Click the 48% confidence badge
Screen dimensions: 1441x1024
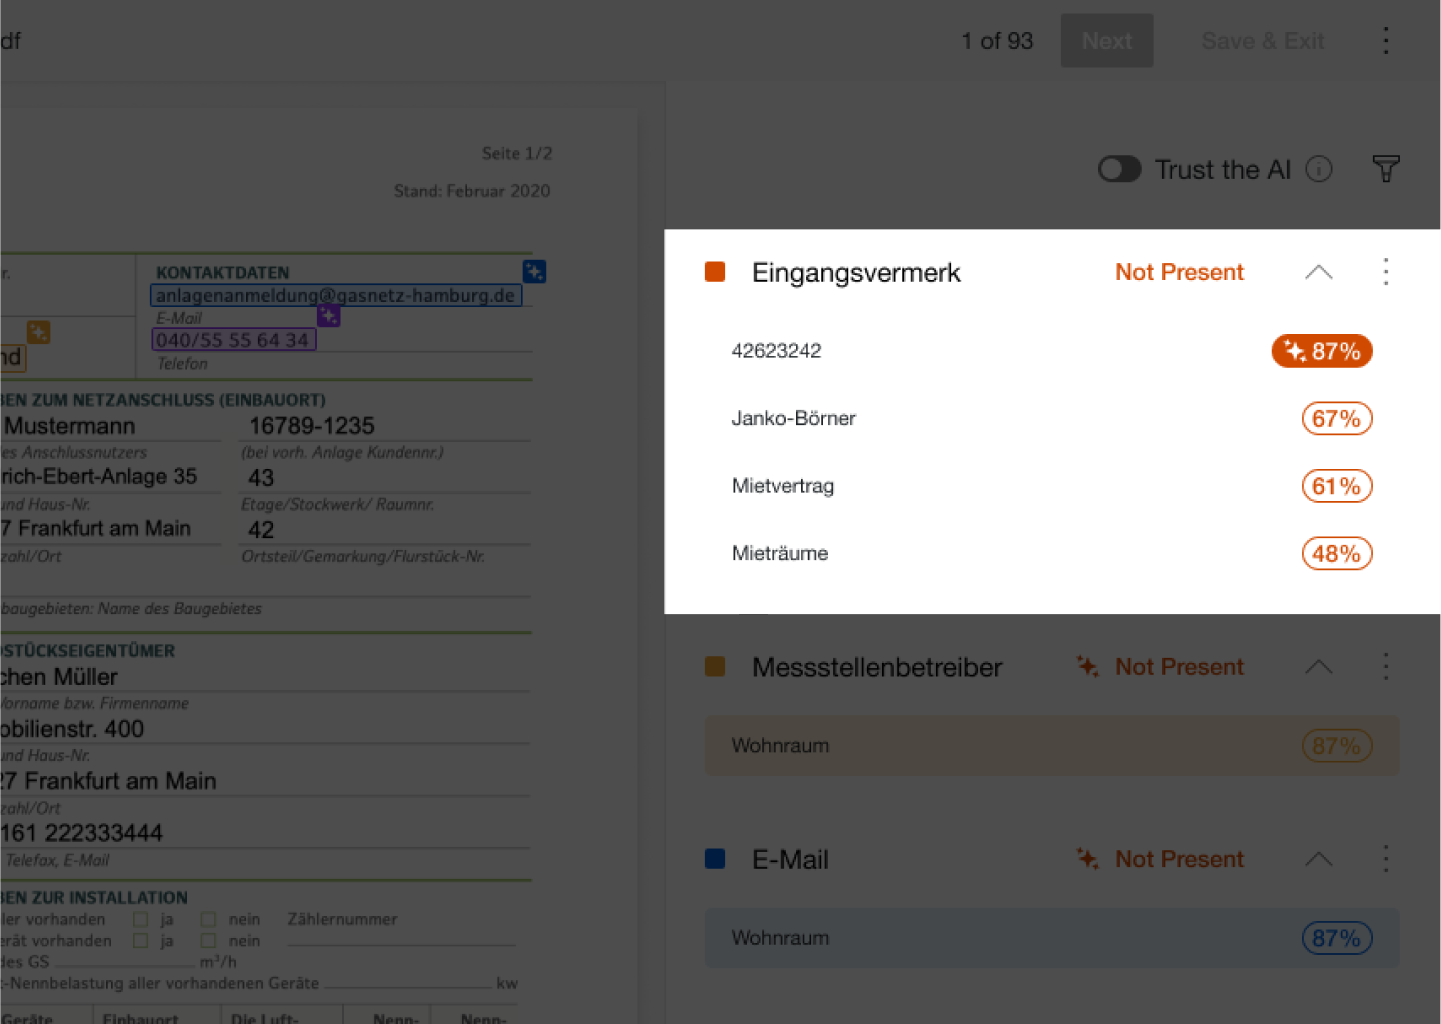pos(1337,553)
